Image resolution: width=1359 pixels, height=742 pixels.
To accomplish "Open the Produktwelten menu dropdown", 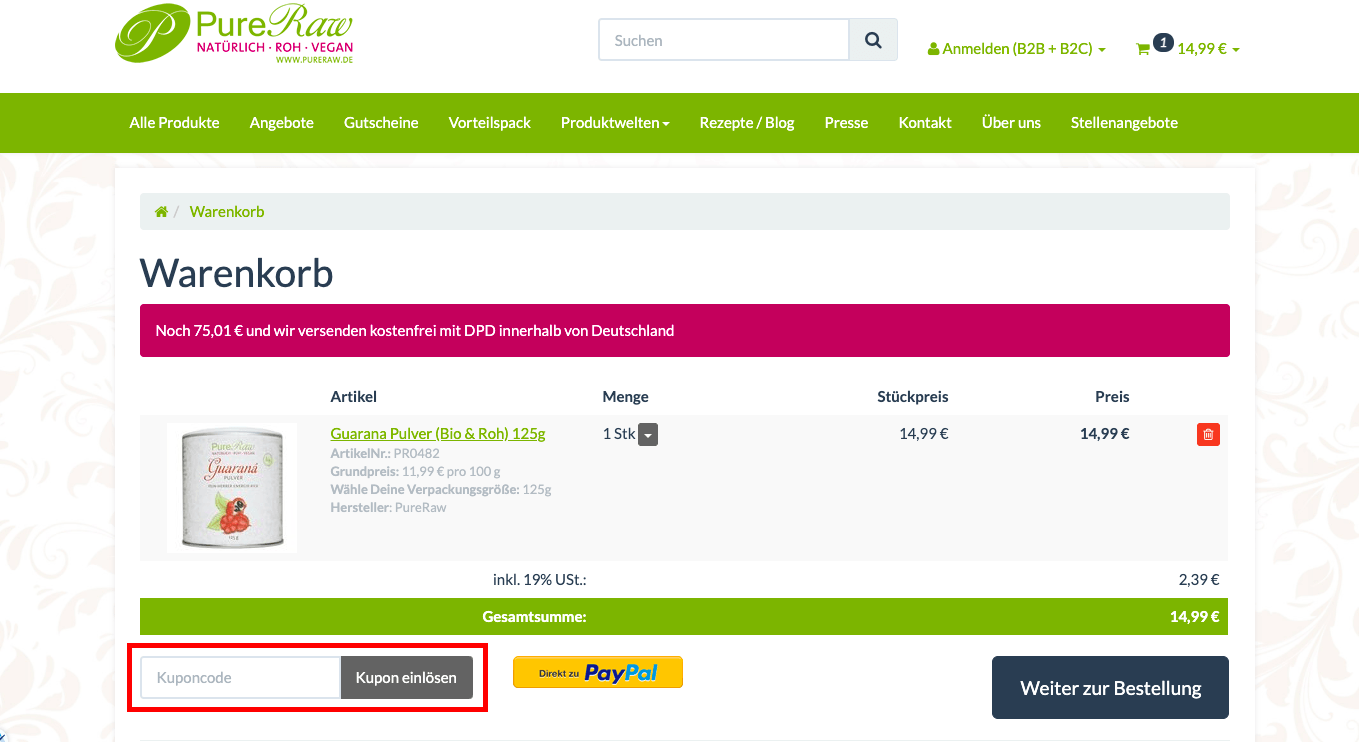I will point(615,123).
